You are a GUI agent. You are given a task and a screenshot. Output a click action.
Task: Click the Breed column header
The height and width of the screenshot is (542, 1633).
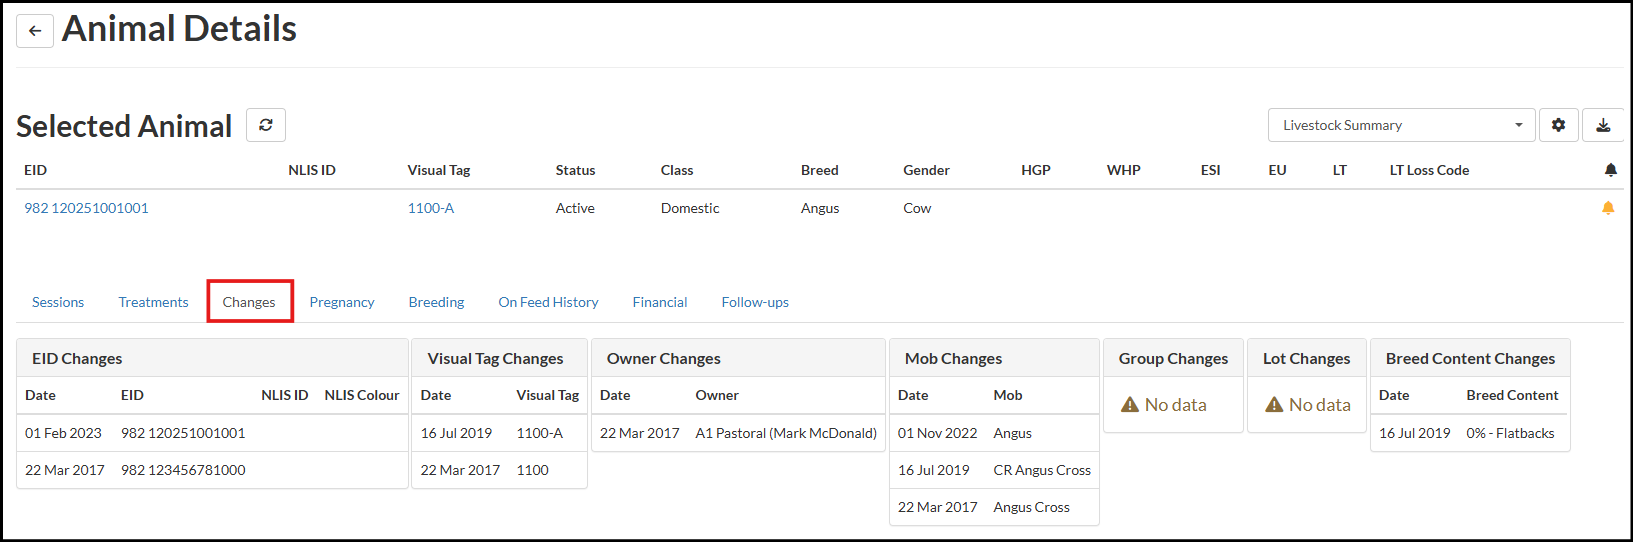tap(819, 170)
